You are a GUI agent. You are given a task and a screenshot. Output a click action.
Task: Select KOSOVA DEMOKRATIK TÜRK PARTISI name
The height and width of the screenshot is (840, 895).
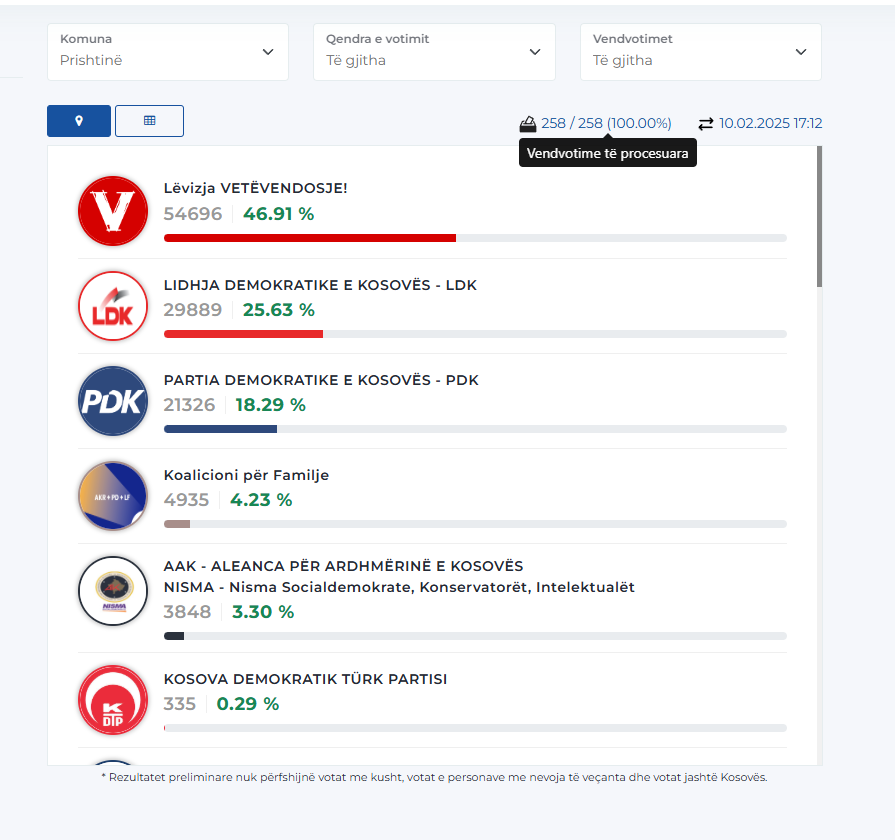[x=305, y=679]
